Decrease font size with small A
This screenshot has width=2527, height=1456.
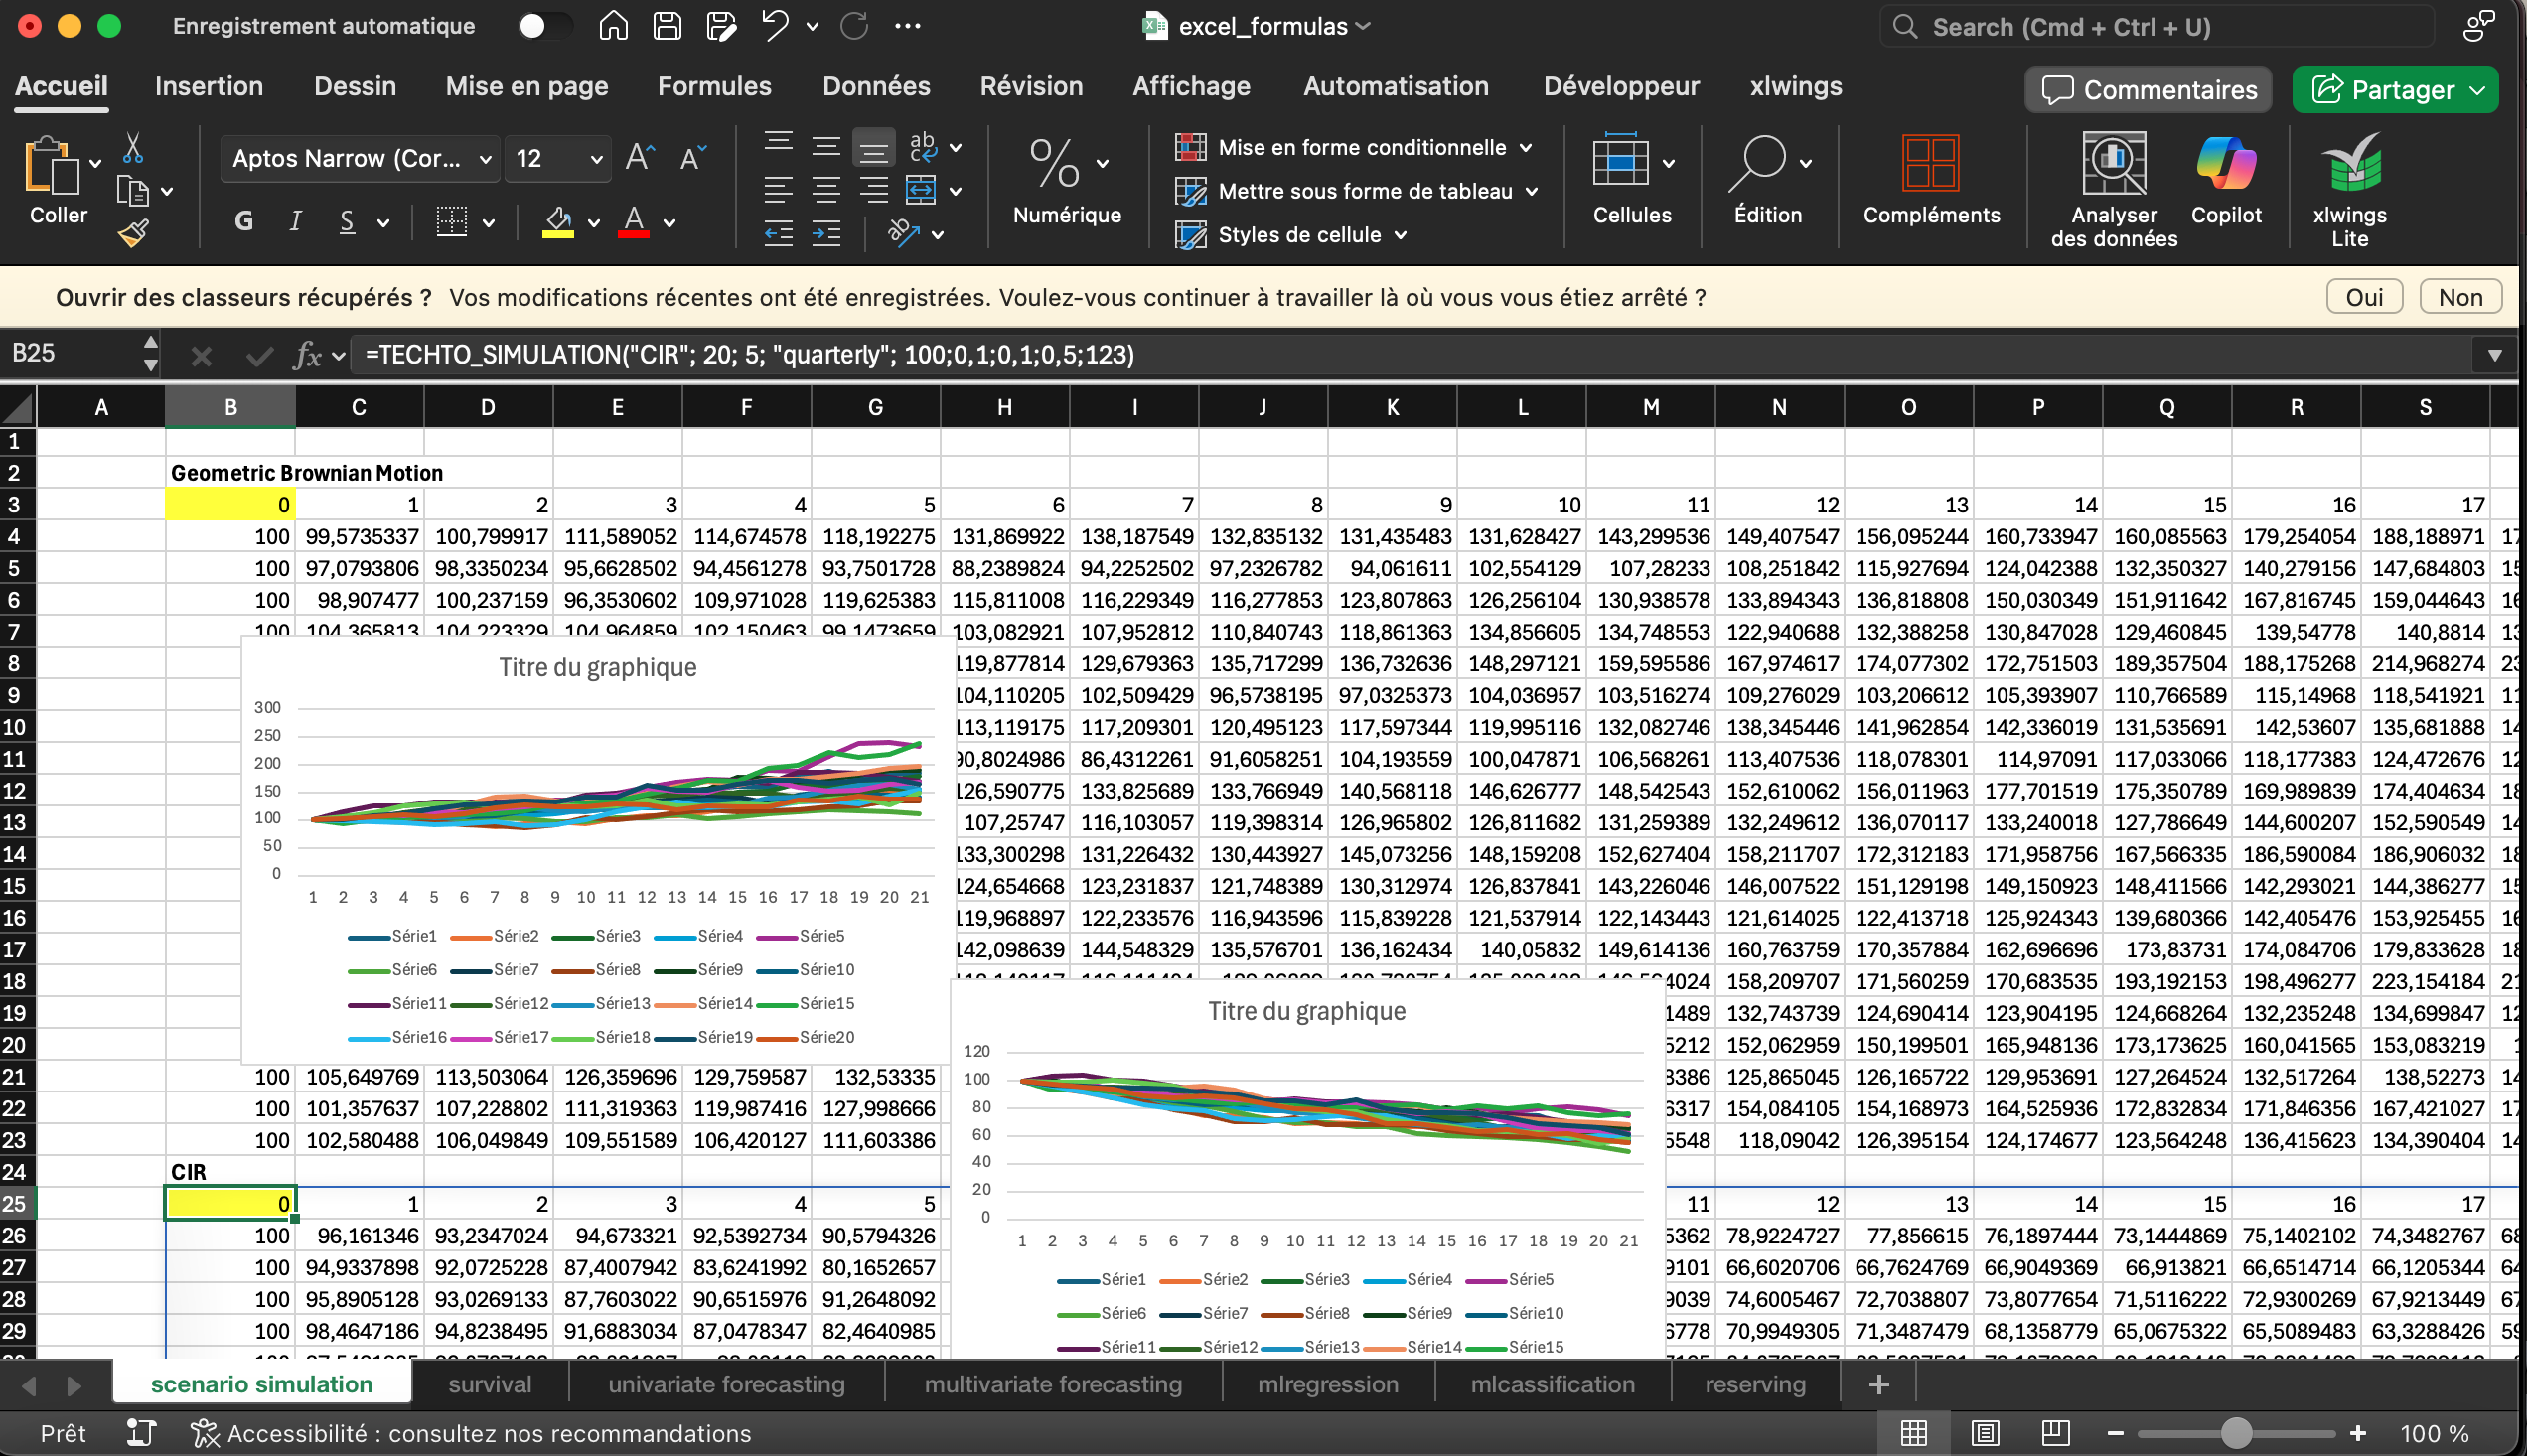coord(692,158)
